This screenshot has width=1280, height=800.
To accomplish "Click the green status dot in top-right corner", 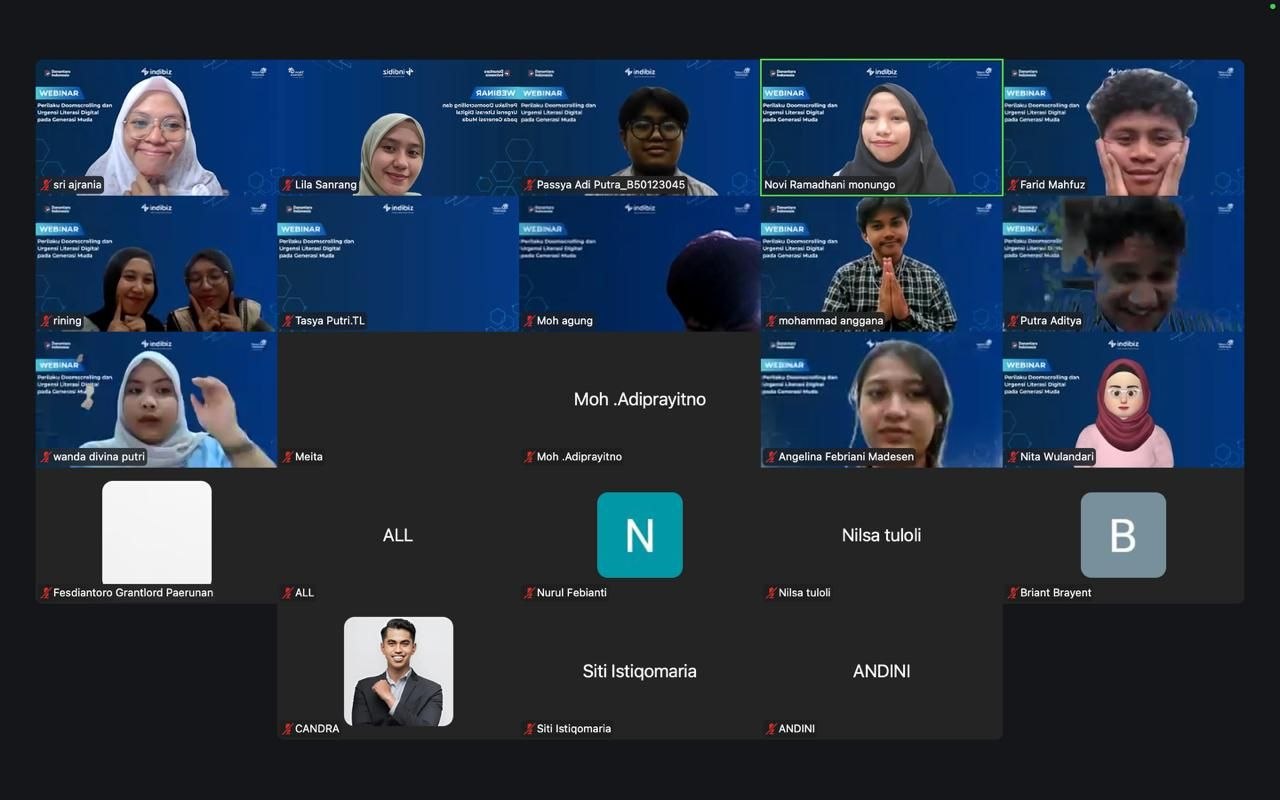I will click(1271, 6).
